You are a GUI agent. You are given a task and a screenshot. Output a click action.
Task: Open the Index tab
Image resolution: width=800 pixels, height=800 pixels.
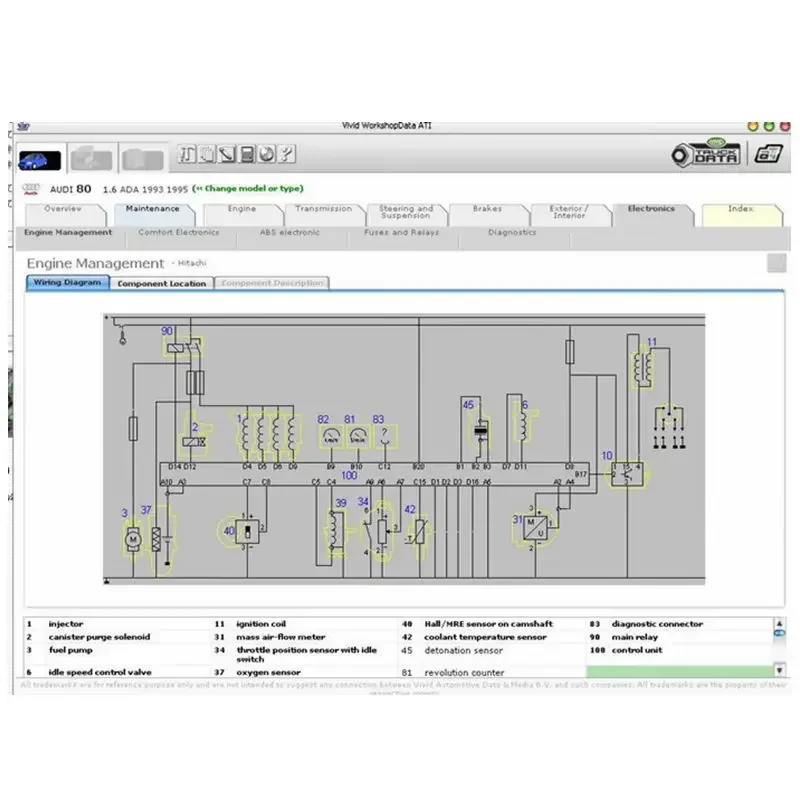pos(740,209)
